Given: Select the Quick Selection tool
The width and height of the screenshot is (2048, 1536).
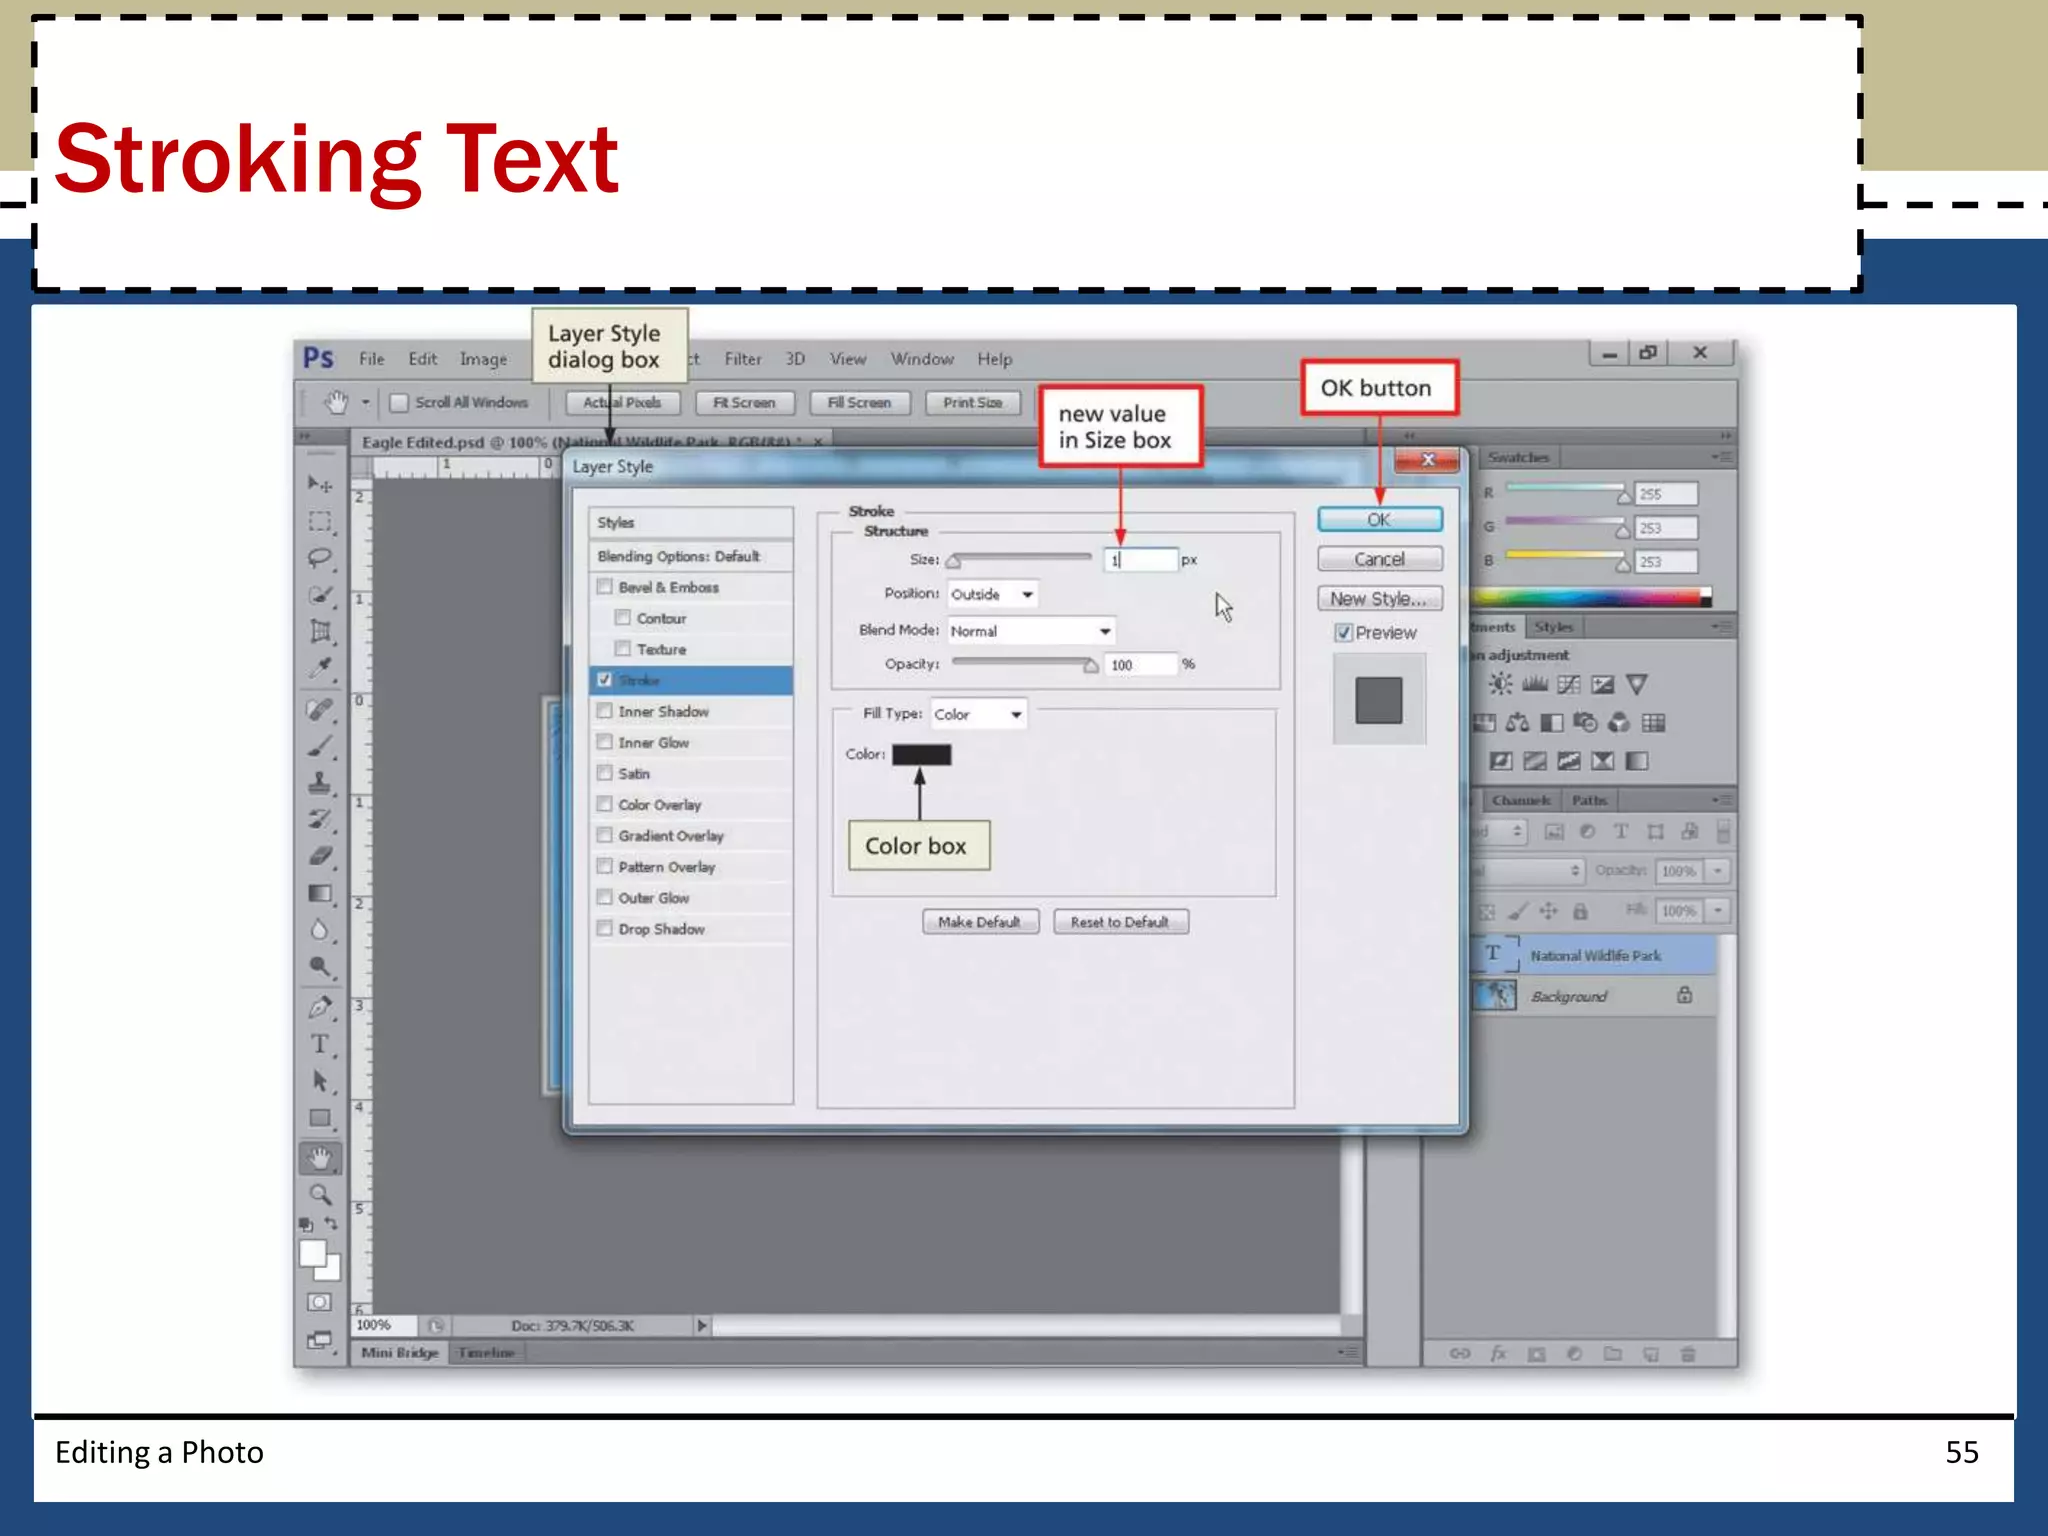Looking at the screenshot, I should (x=320, y=595).
